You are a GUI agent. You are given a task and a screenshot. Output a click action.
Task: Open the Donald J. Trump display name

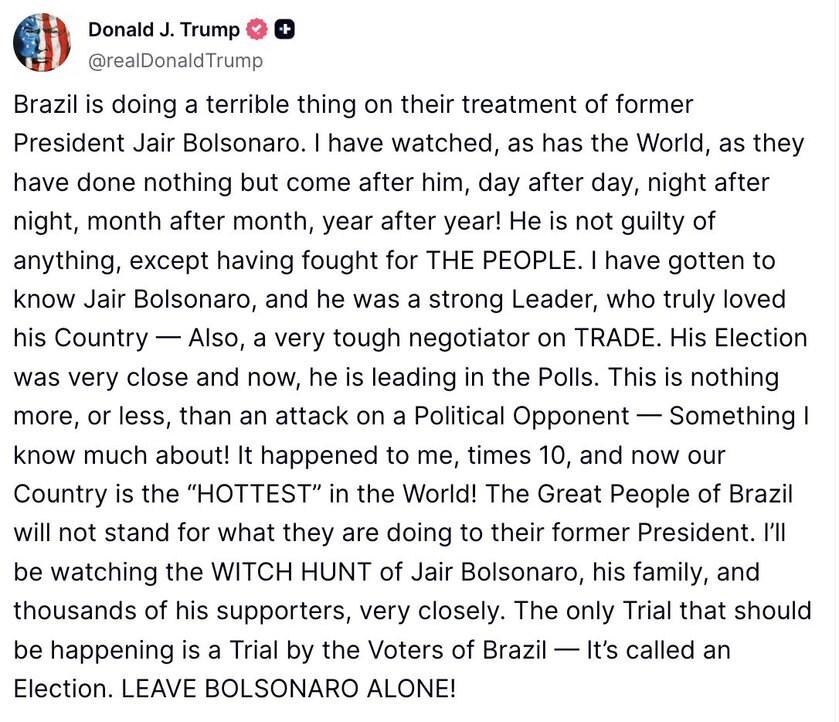164,30
